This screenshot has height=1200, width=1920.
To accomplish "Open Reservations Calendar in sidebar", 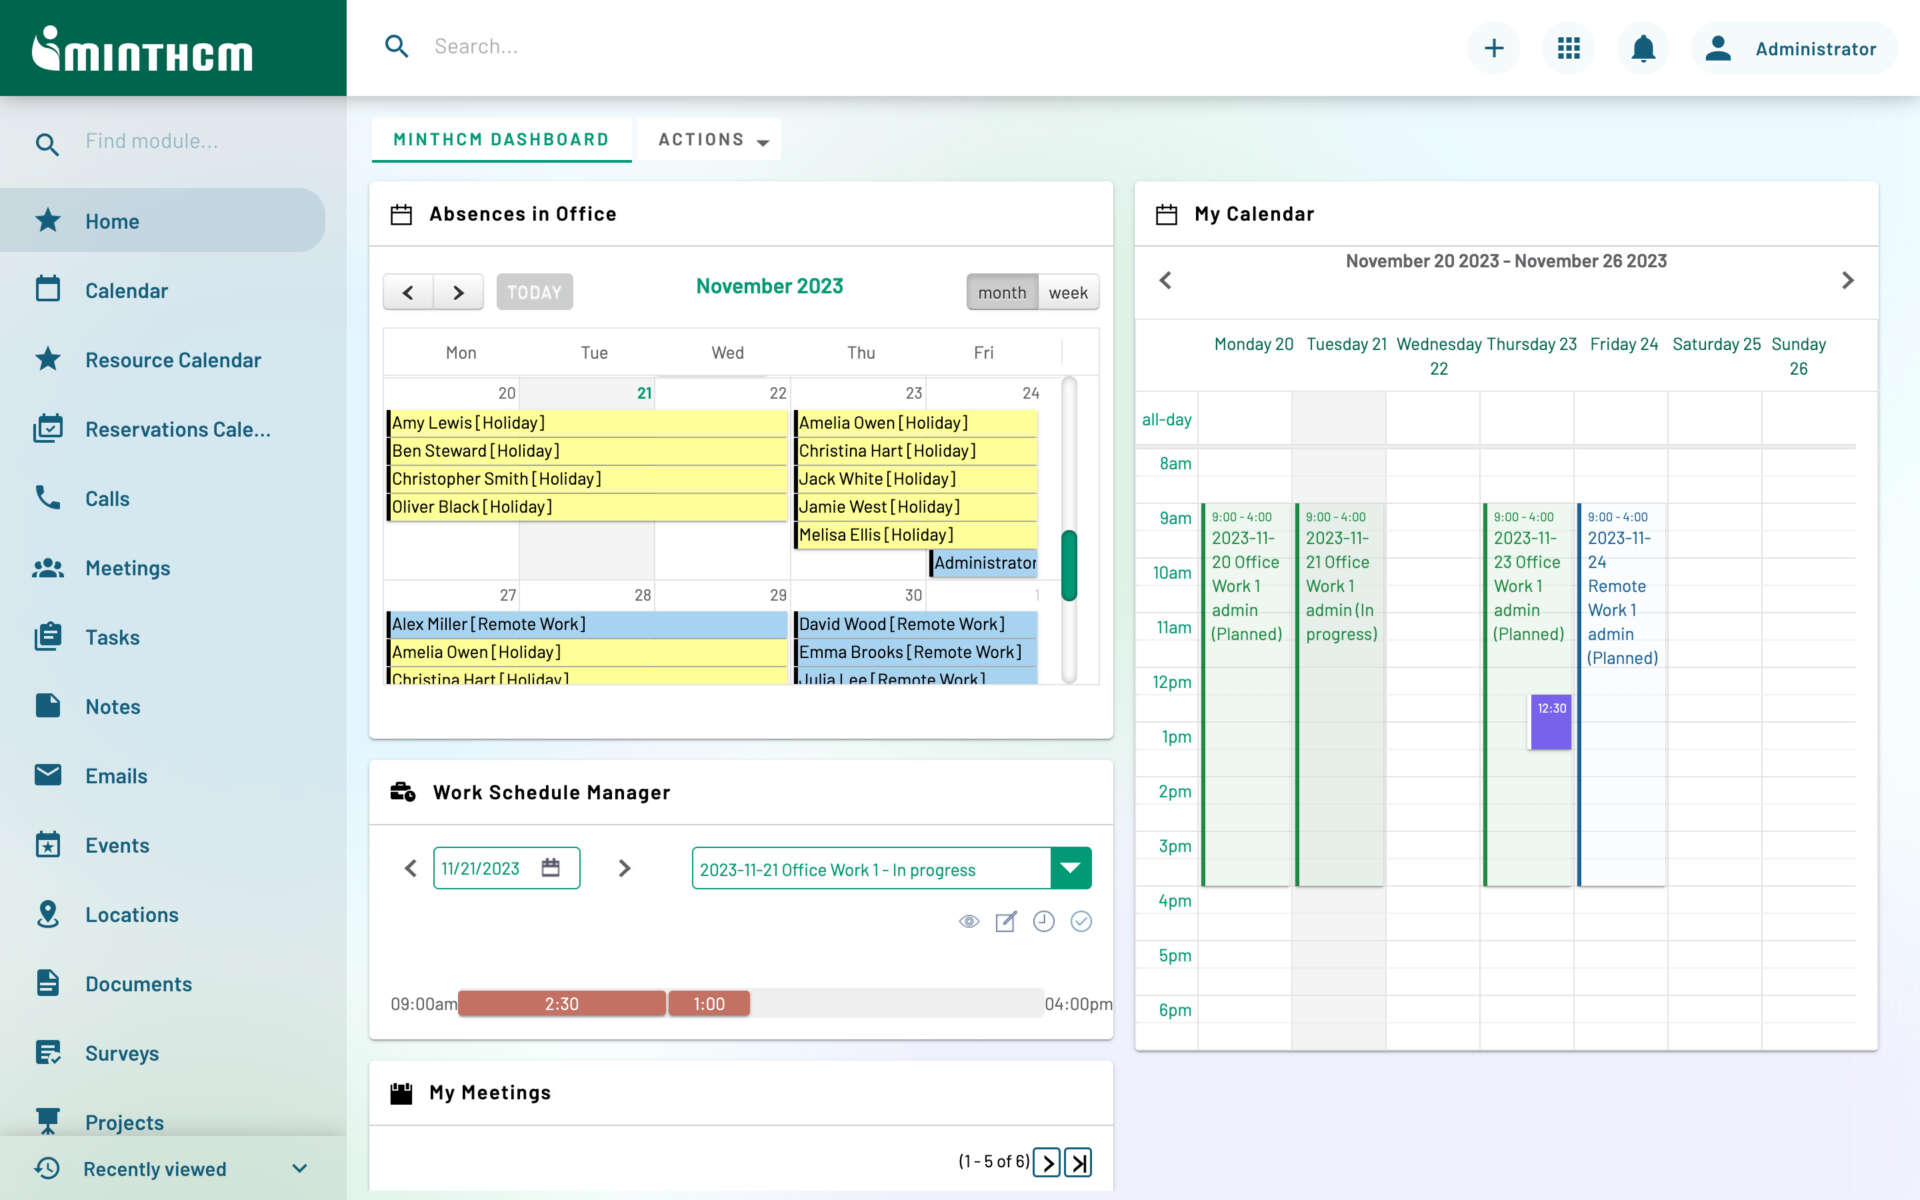I will (x=163, y=429).
